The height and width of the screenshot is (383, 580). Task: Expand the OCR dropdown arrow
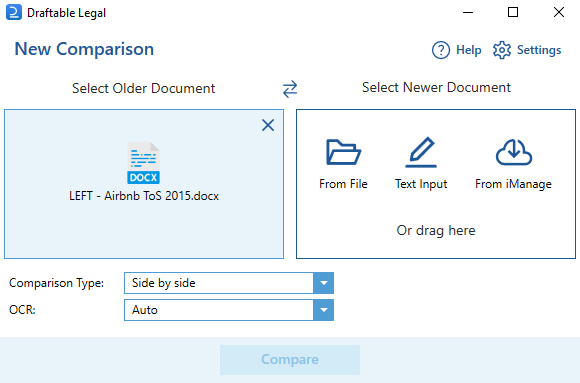coord(324,310)
